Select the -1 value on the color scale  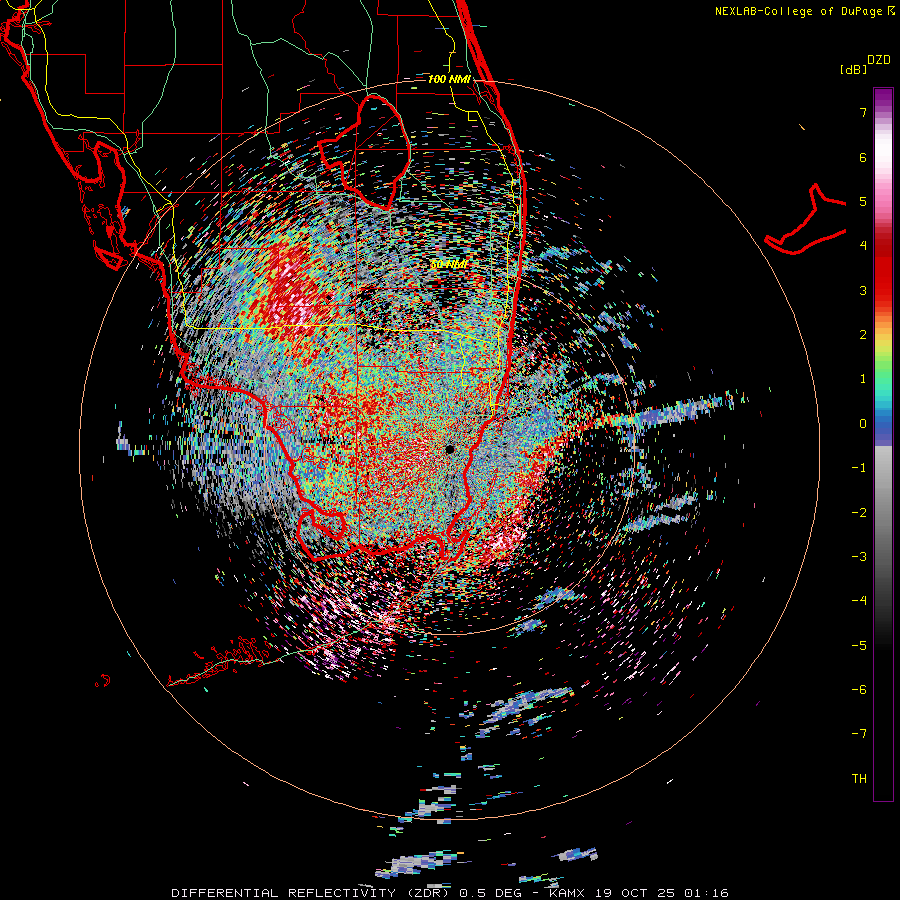(x=859, y=468)
